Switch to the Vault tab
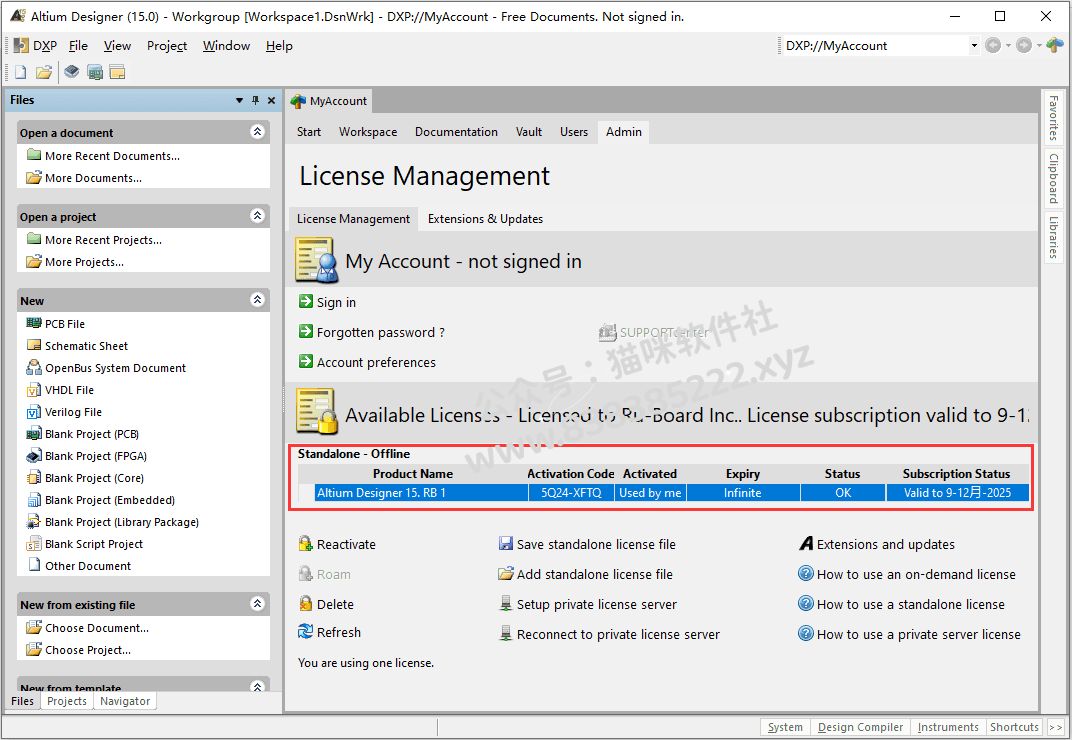Viewport: 1072px width, 740px height. 528,132
